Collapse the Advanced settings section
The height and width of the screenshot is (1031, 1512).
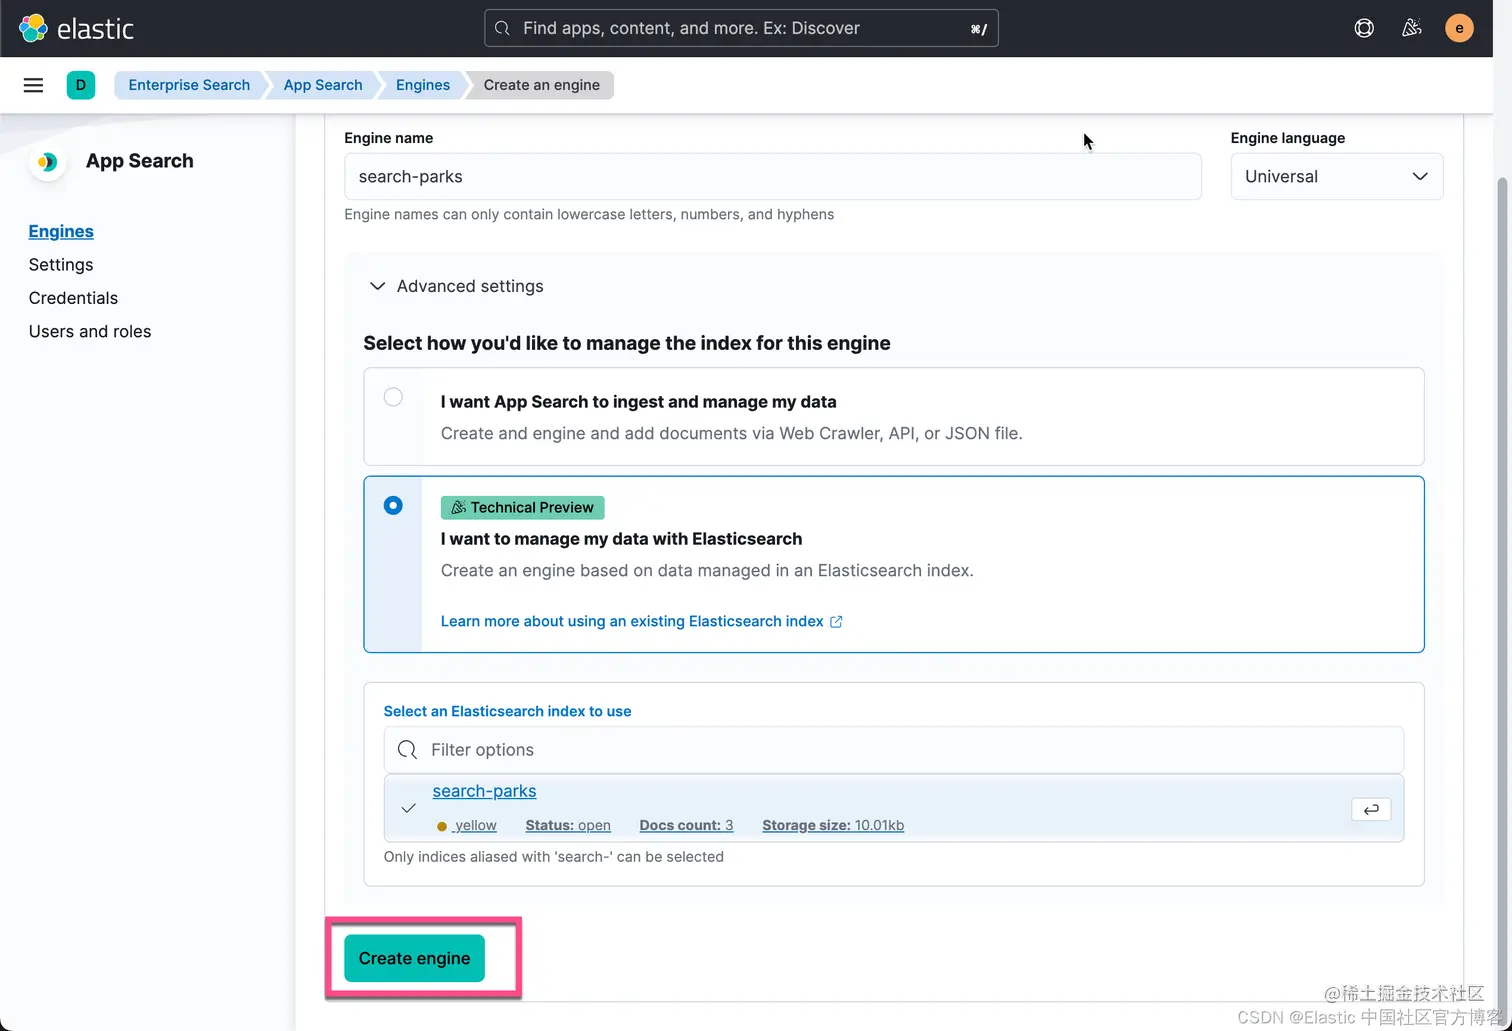pos(455,286)
